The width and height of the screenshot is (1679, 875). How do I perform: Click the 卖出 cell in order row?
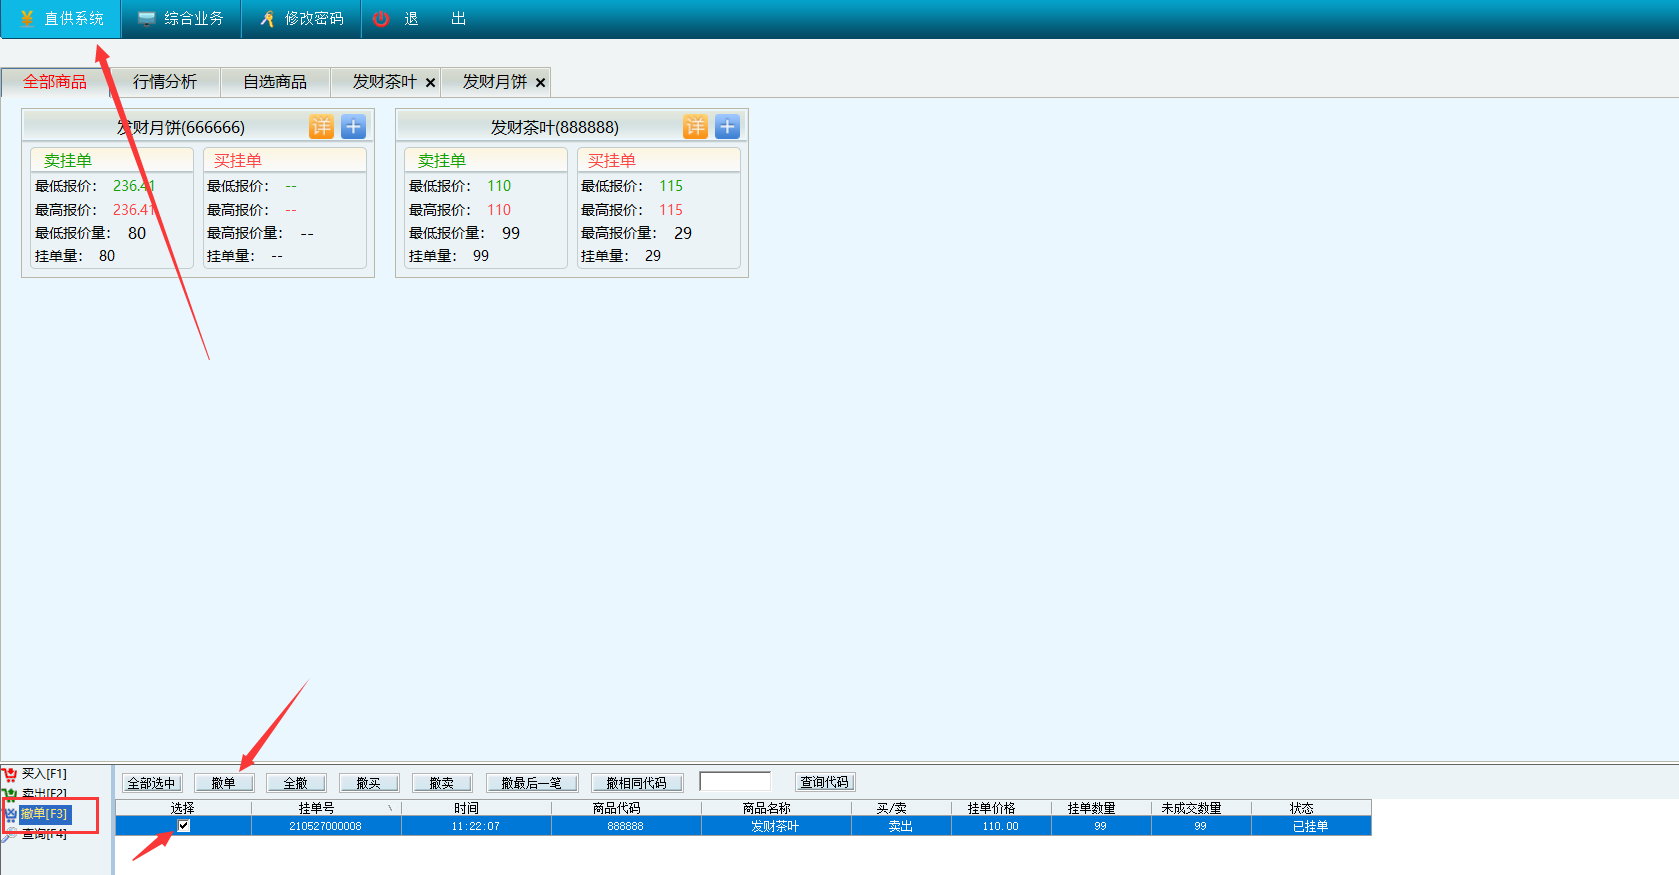coord(901,826)
